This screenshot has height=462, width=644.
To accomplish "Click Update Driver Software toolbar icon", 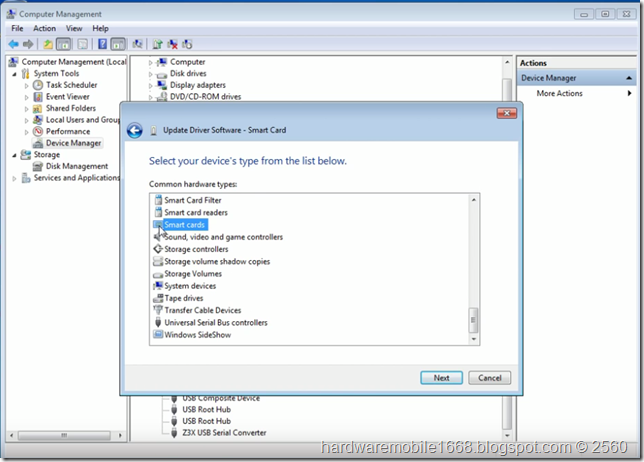I will coord(157,44).
